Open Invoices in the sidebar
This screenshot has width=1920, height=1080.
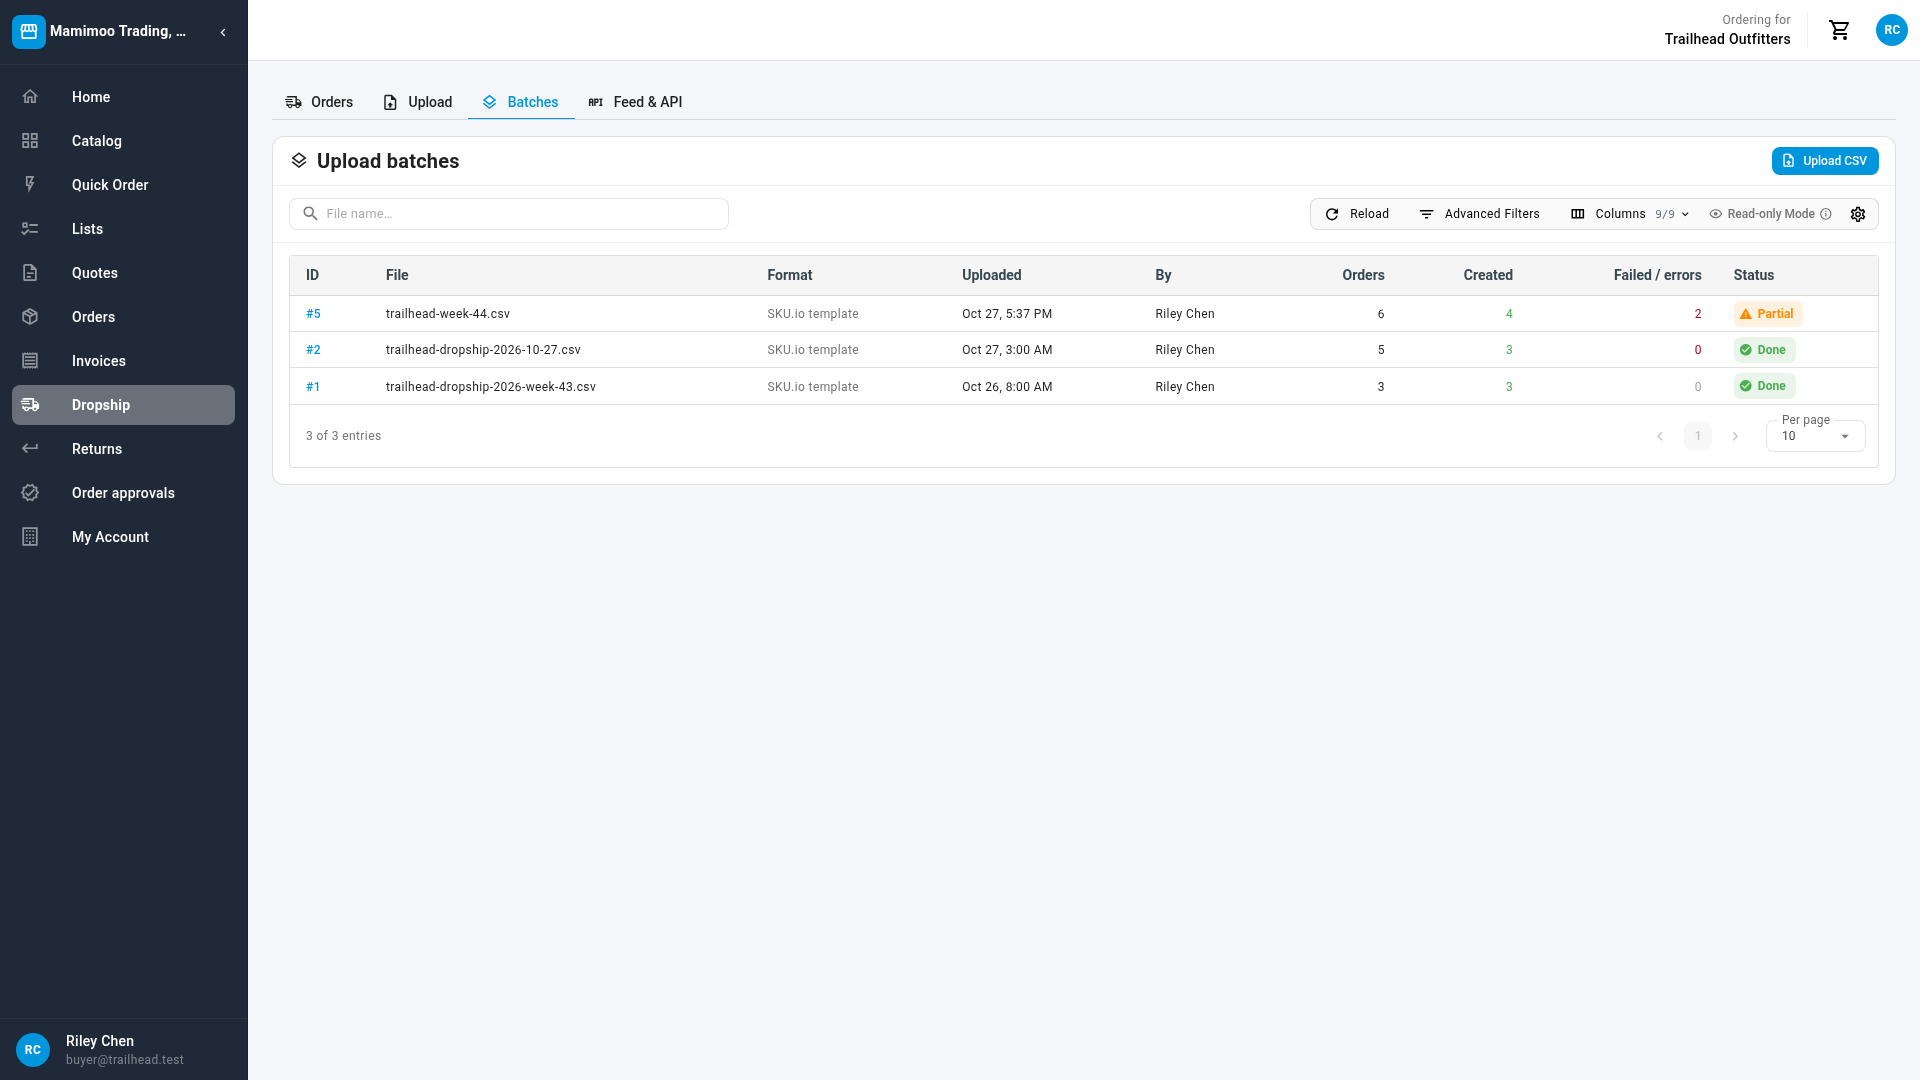[123, 361]
